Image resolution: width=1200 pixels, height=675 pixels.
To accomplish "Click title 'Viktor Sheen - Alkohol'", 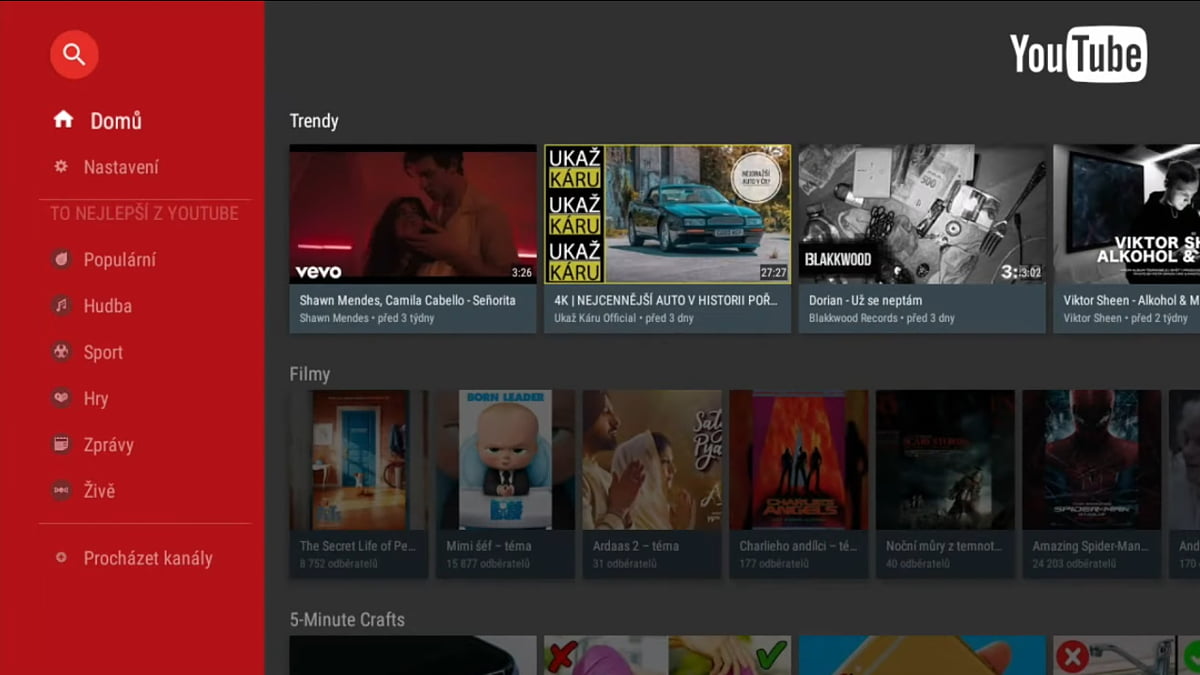I will pos(1131,300).
